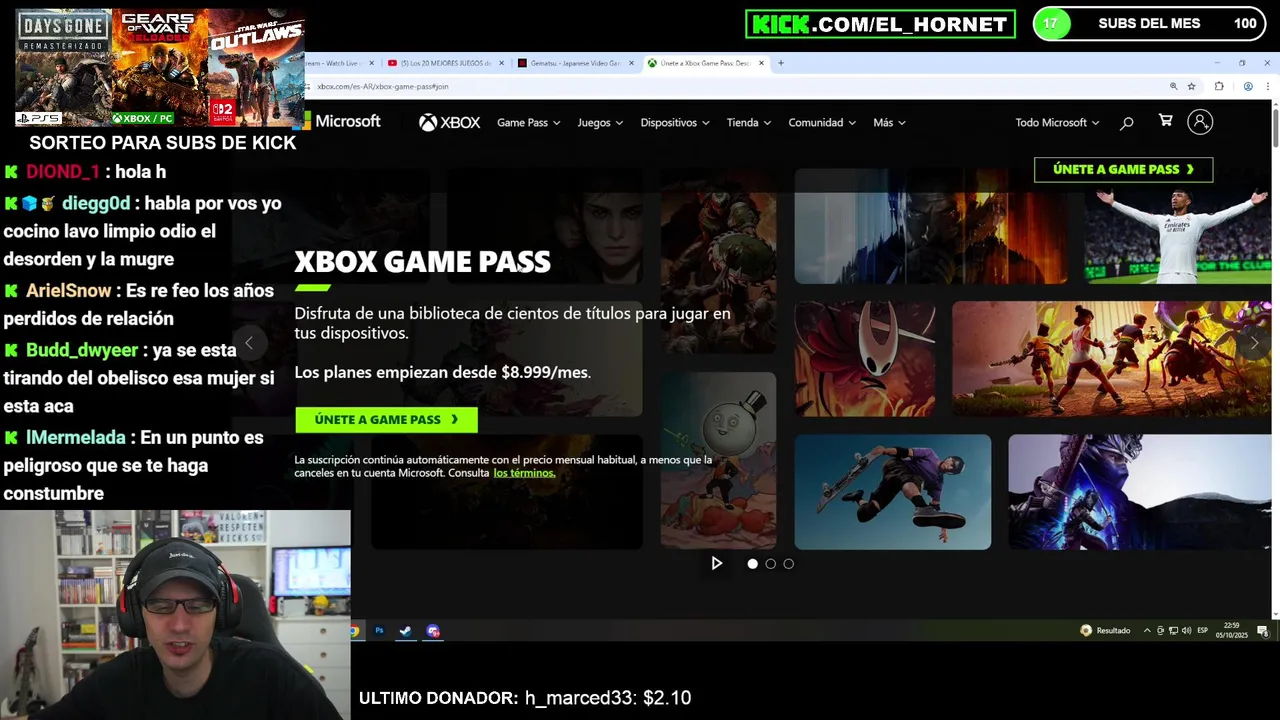Click the network icon in system tray

(1173, 631)
